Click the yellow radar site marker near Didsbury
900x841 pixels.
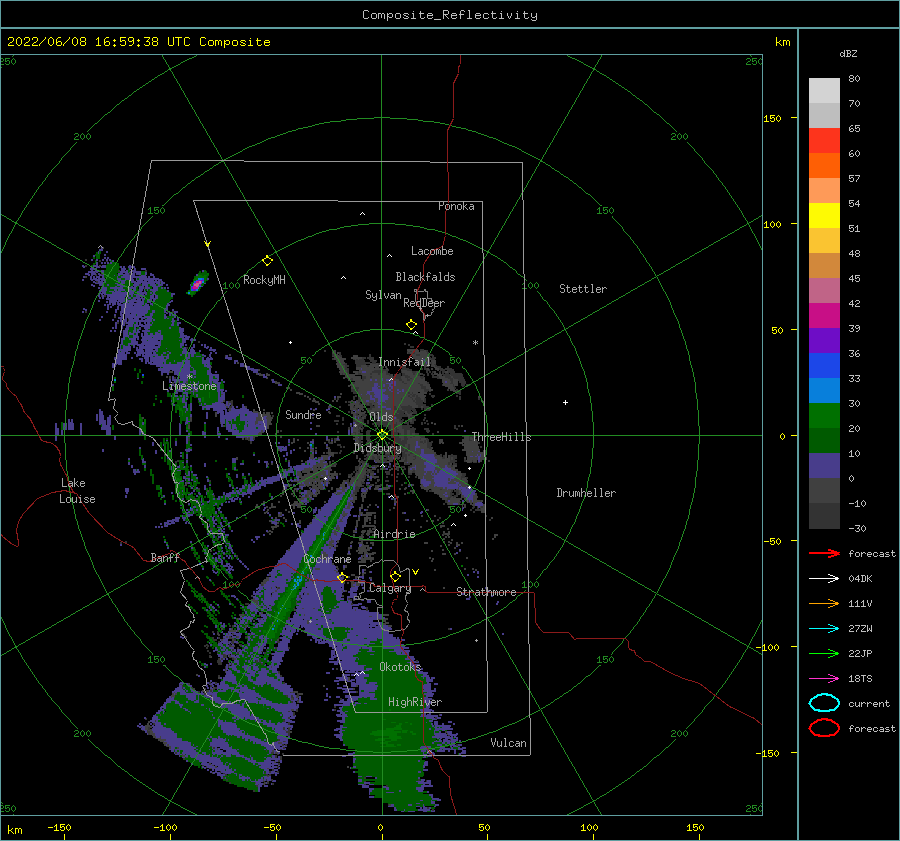382,435
